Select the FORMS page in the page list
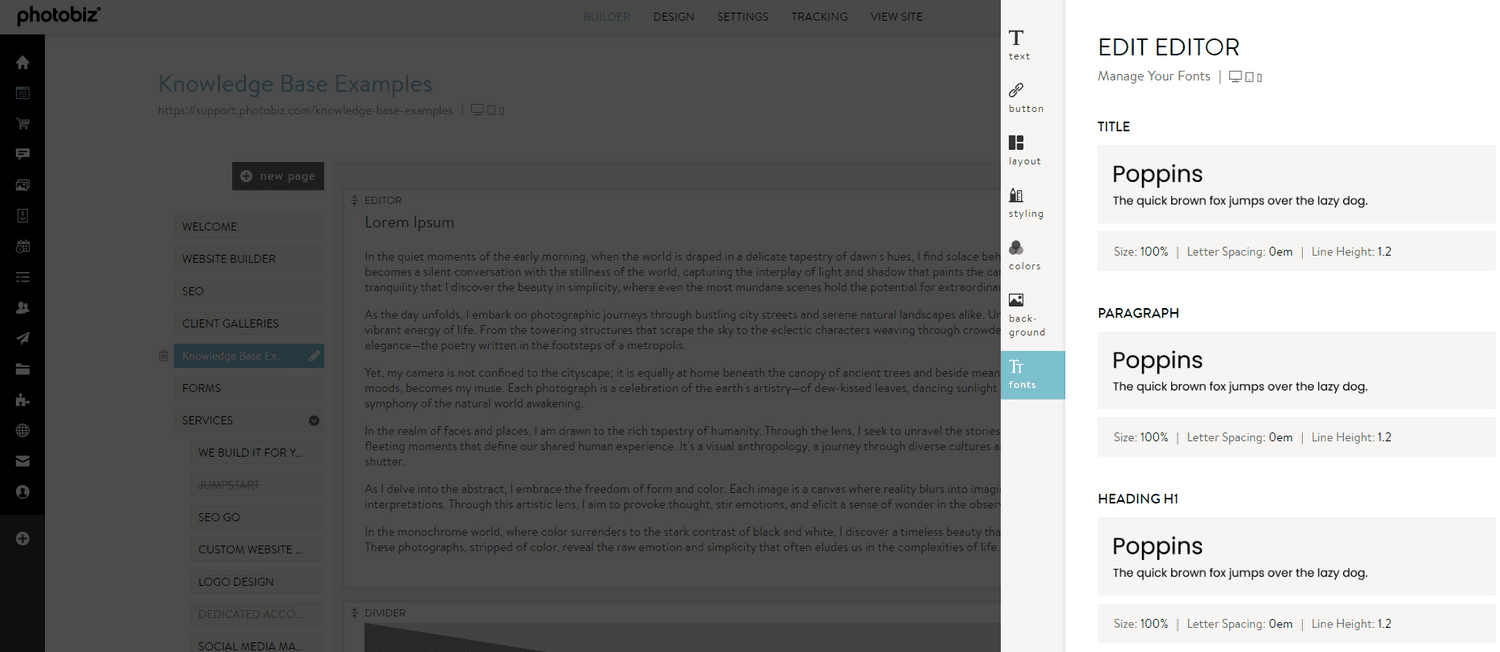Viewport: 1500px width, 652px height. click(249, 387)
